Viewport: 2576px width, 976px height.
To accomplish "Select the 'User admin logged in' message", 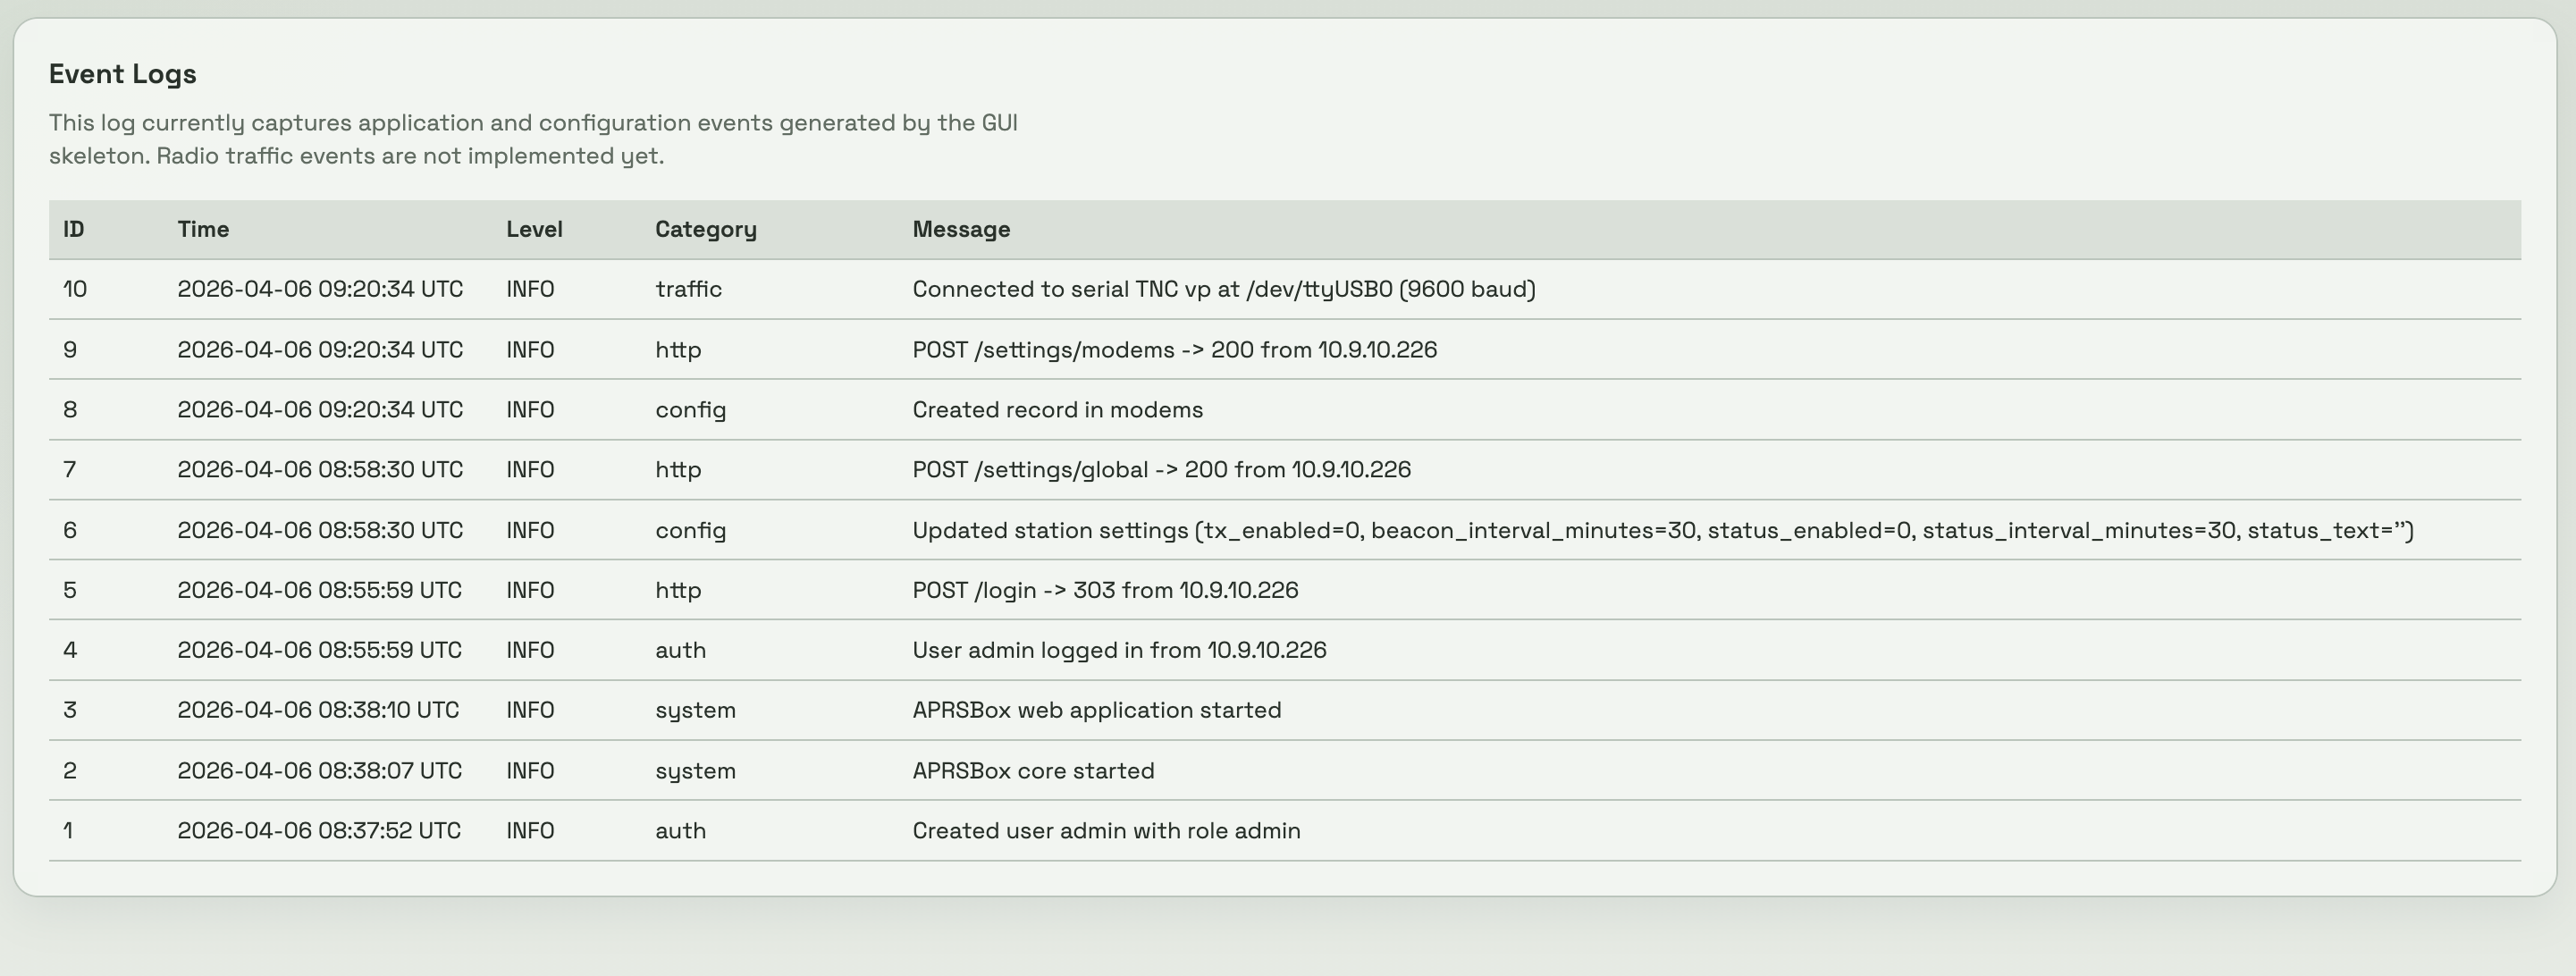I will coord(1119,650).
